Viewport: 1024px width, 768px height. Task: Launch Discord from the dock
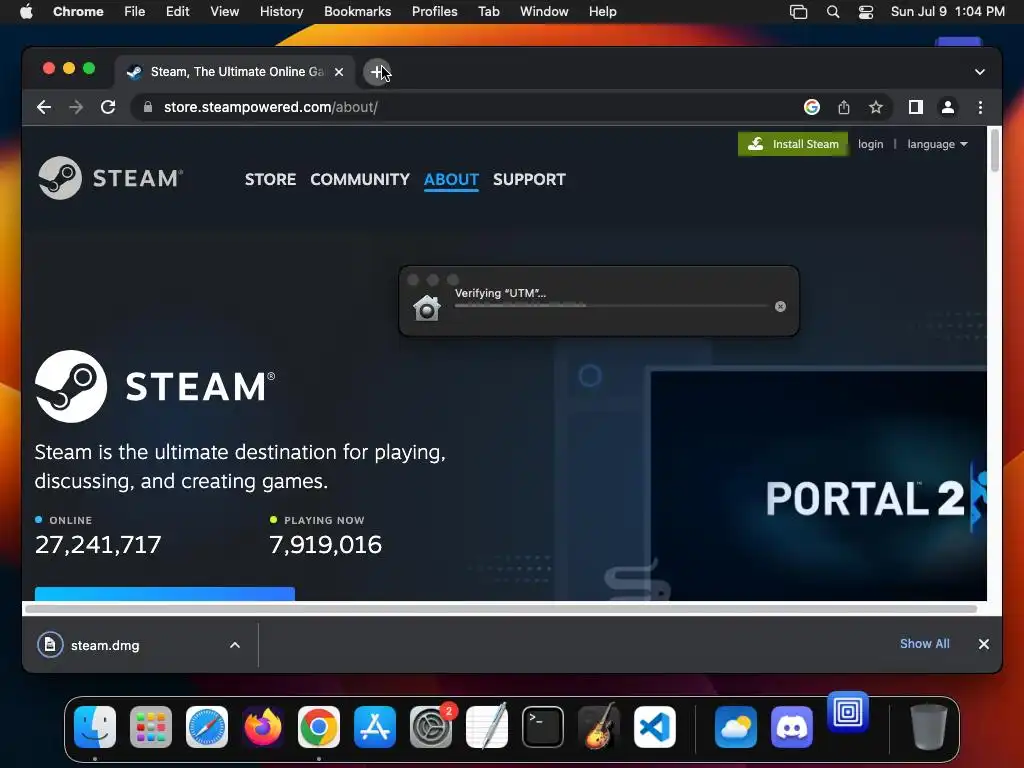(792, 727)
